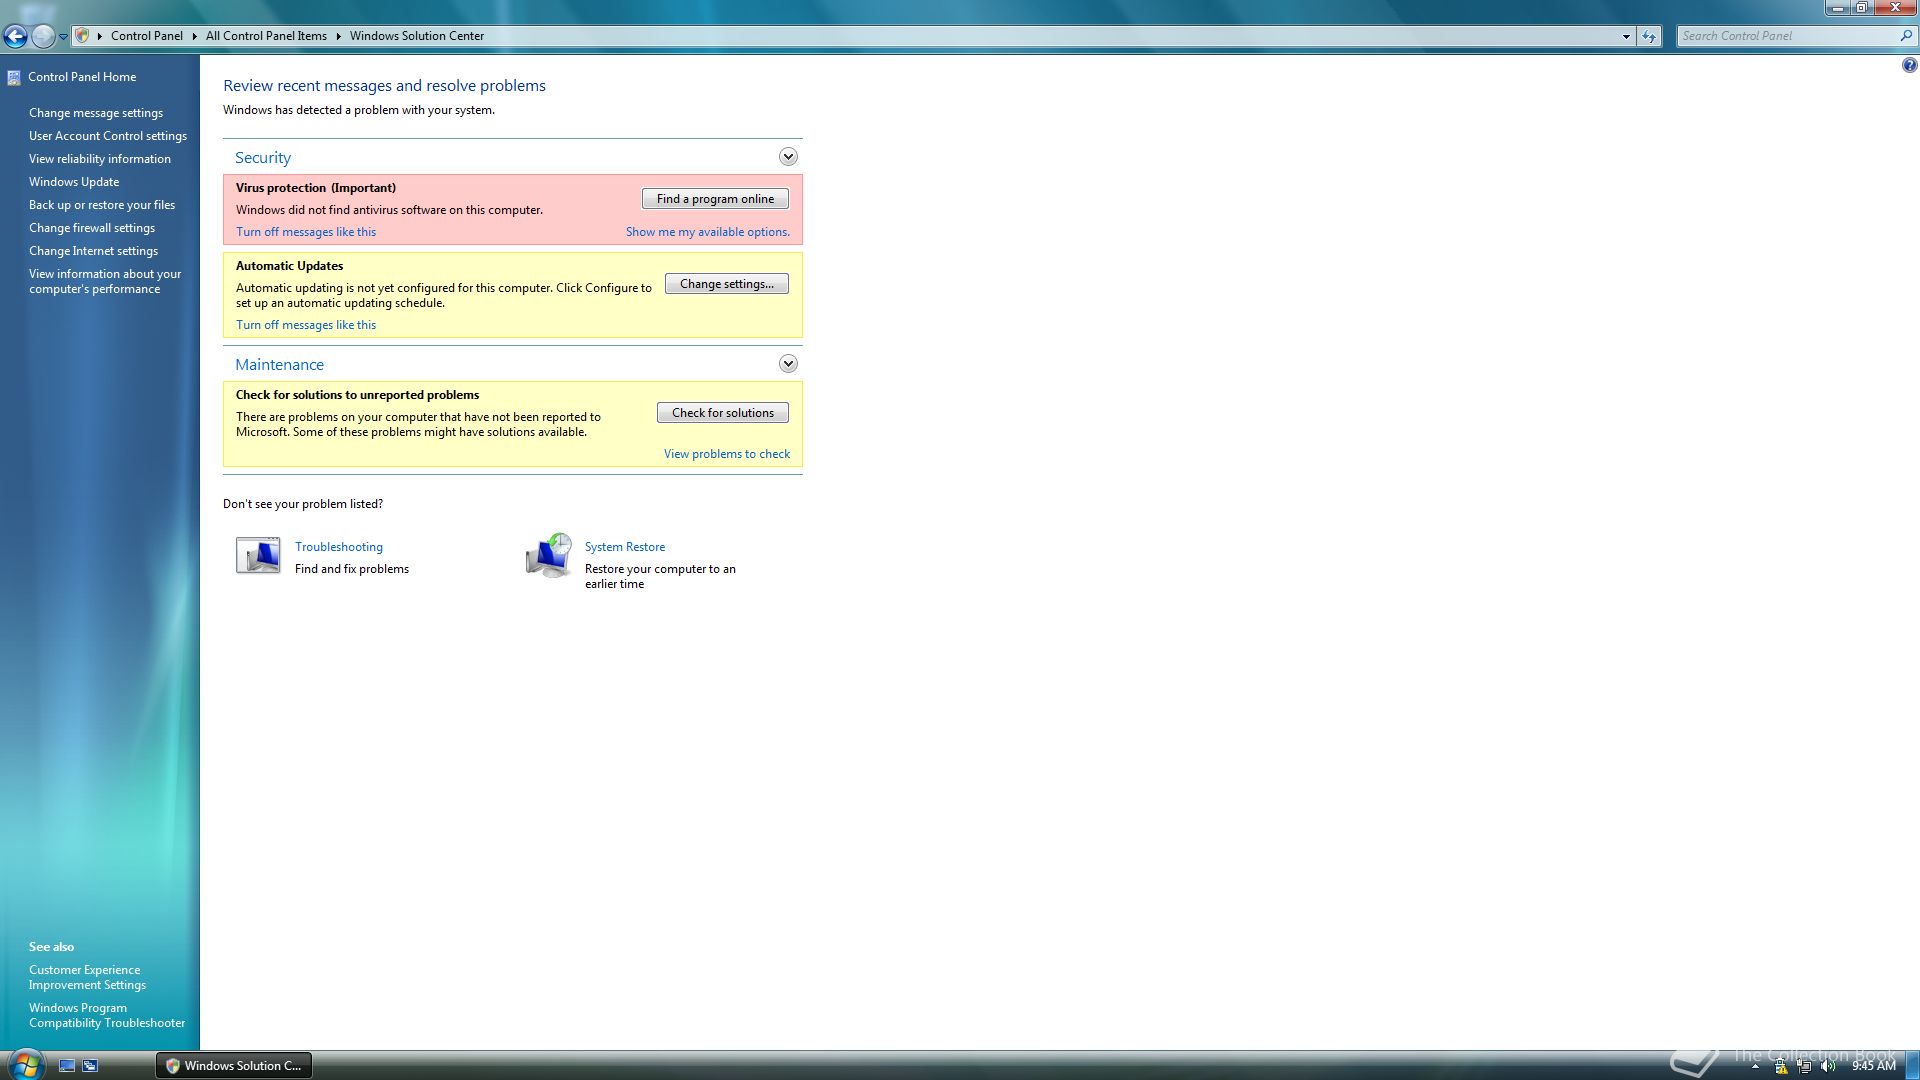Open Windows Program Compatibility Troubleshooter
The height and width of the screenshot is (1080, 1920).
click(x=107, y=1015)
